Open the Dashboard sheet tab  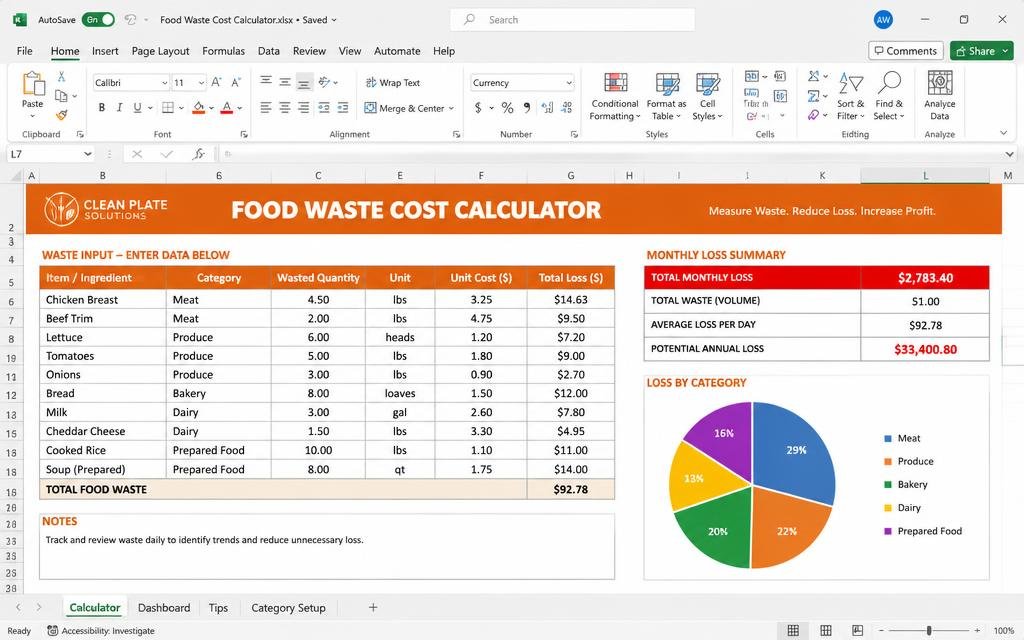tap(164, 608)
